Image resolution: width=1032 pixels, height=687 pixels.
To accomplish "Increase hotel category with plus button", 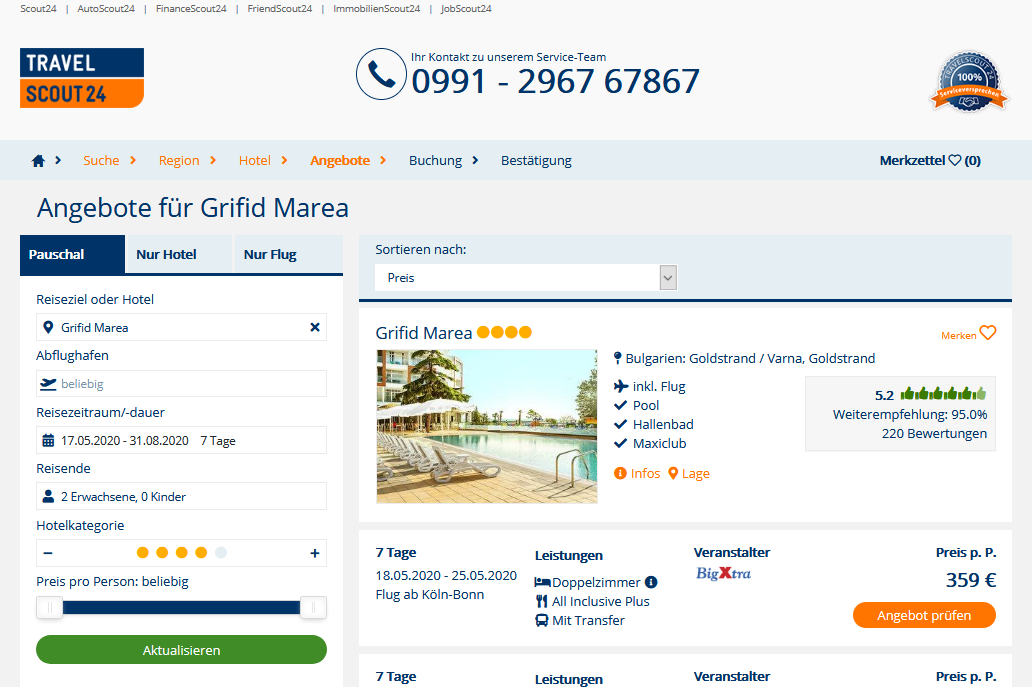I will pyautogui.click(x=315, y=553).
